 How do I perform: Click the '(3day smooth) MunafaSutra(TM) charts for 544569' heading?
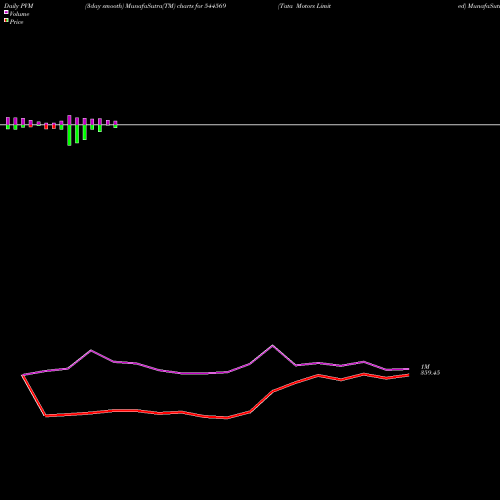(155, 6)
